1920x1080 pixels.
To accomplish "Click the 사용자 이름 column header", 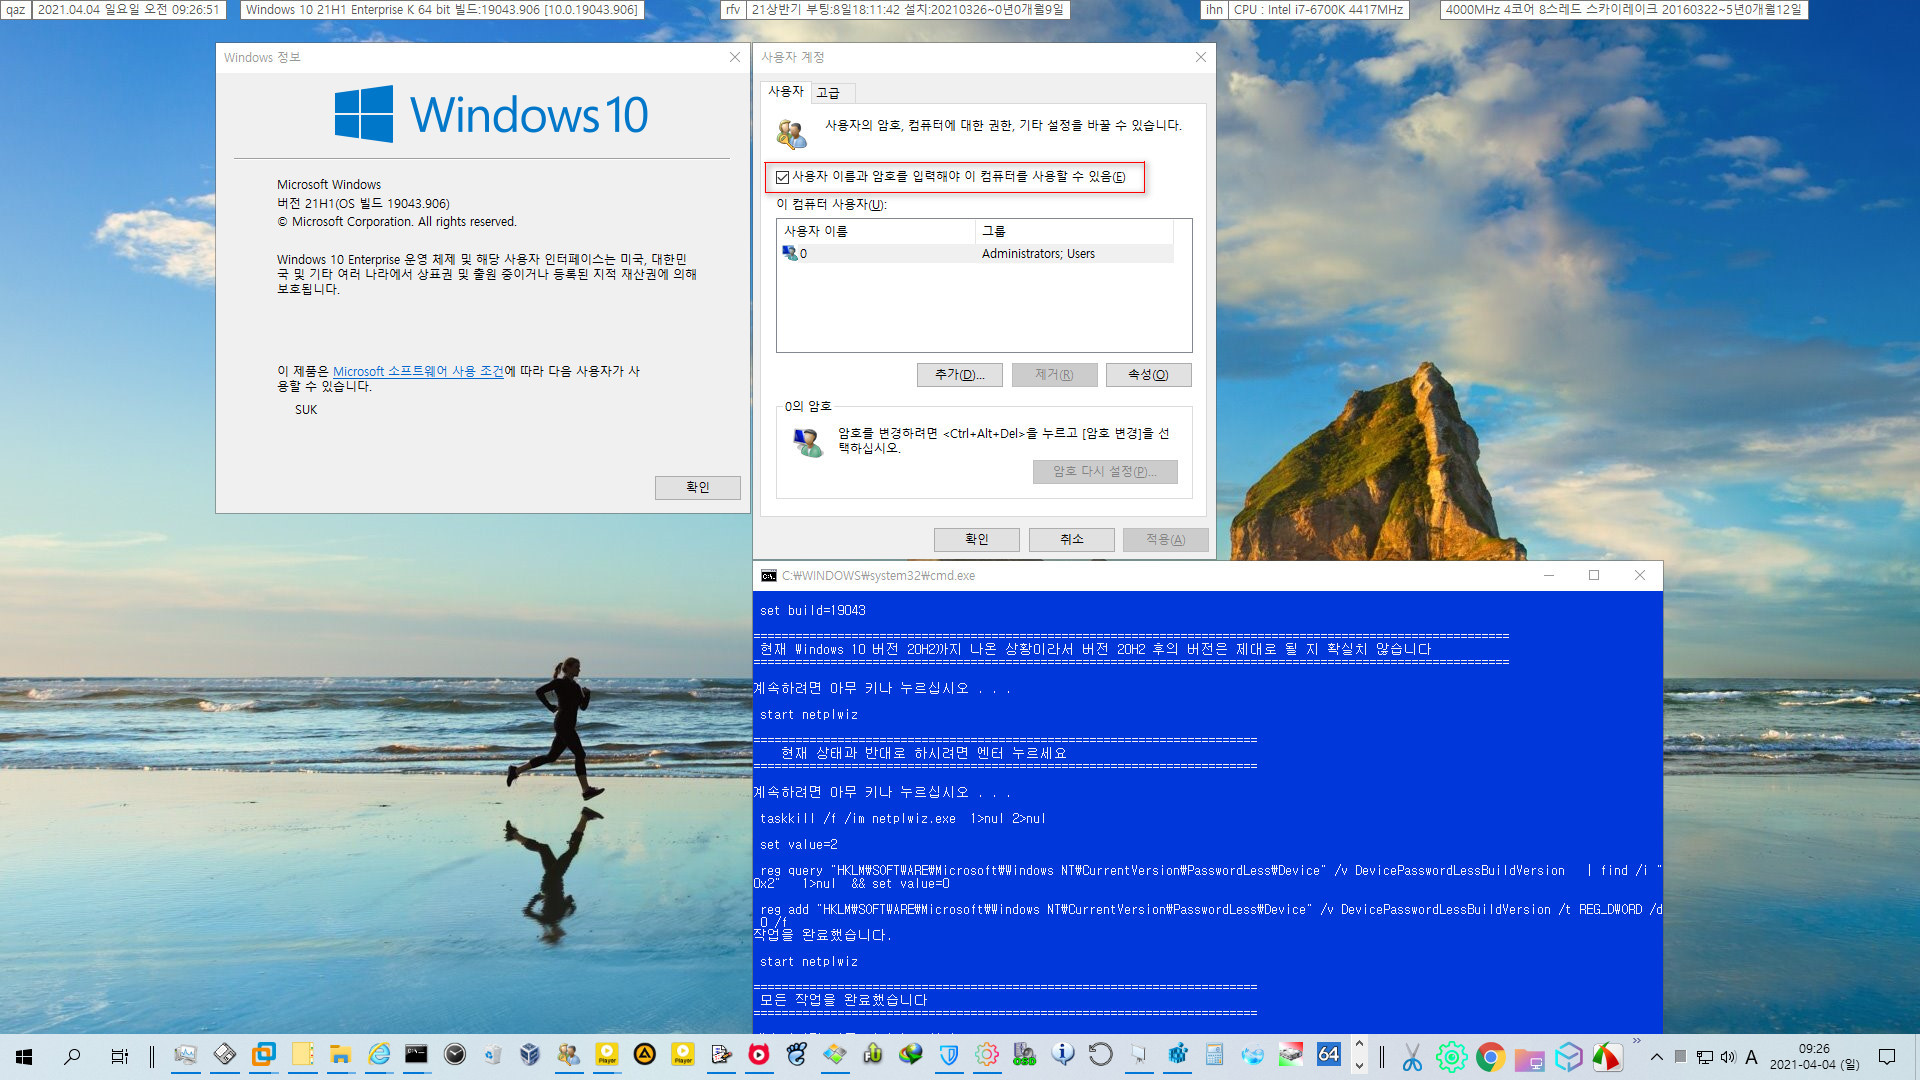I will tap(876, 231).
